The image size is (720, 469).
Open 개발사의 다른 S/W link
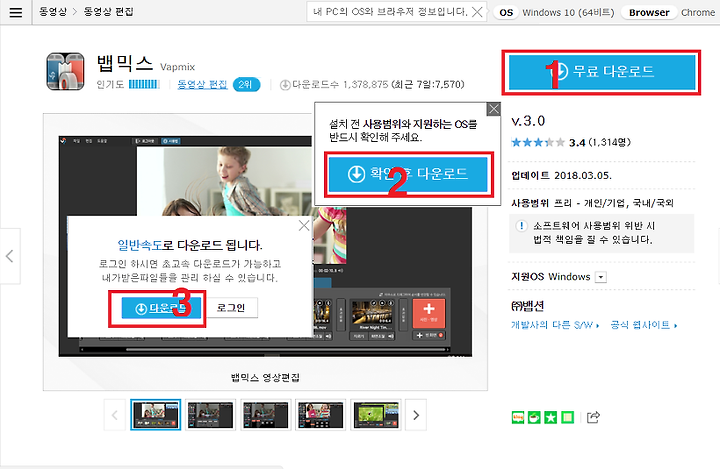555,325
